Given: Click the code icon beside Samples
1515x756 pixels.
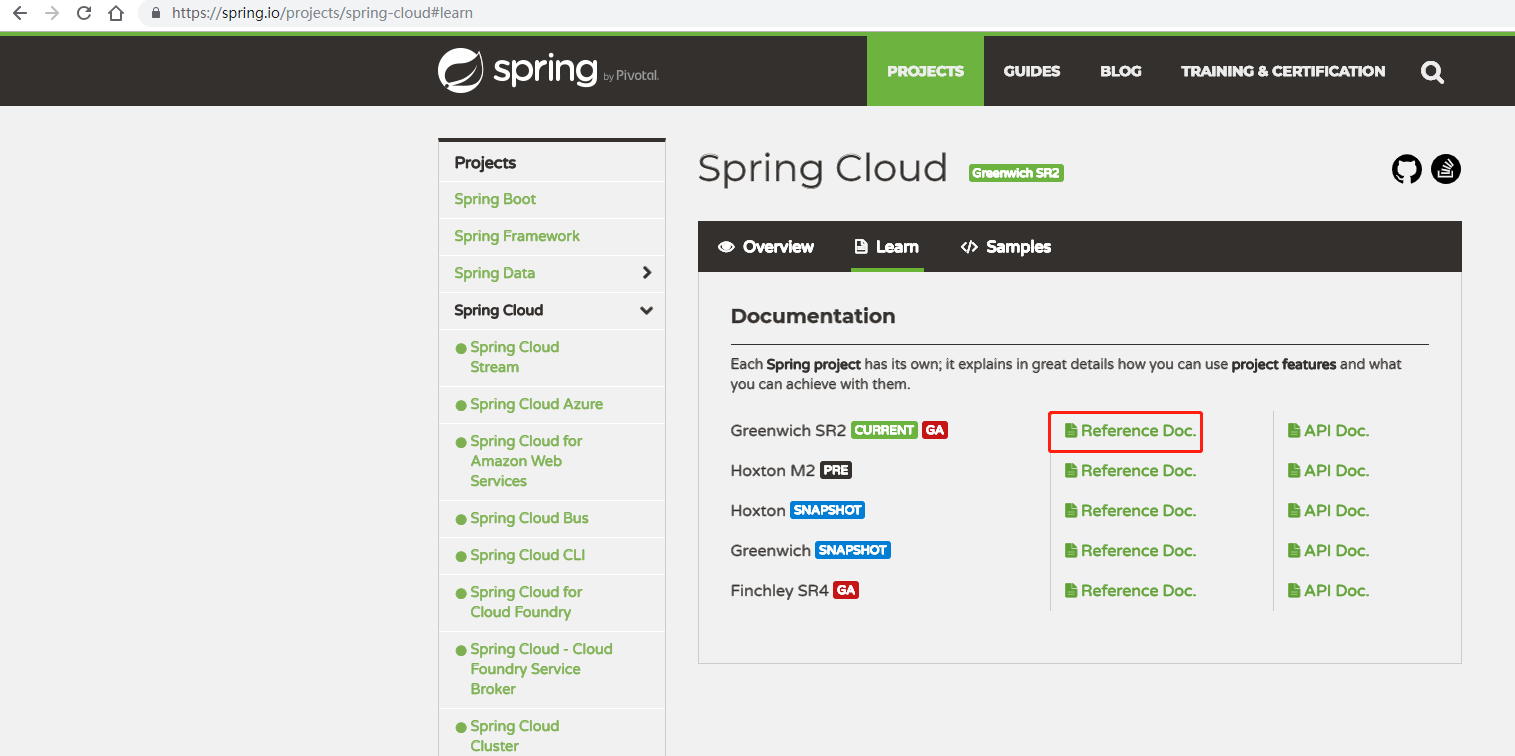Looking at the screenshot, I should click(969, 247).
